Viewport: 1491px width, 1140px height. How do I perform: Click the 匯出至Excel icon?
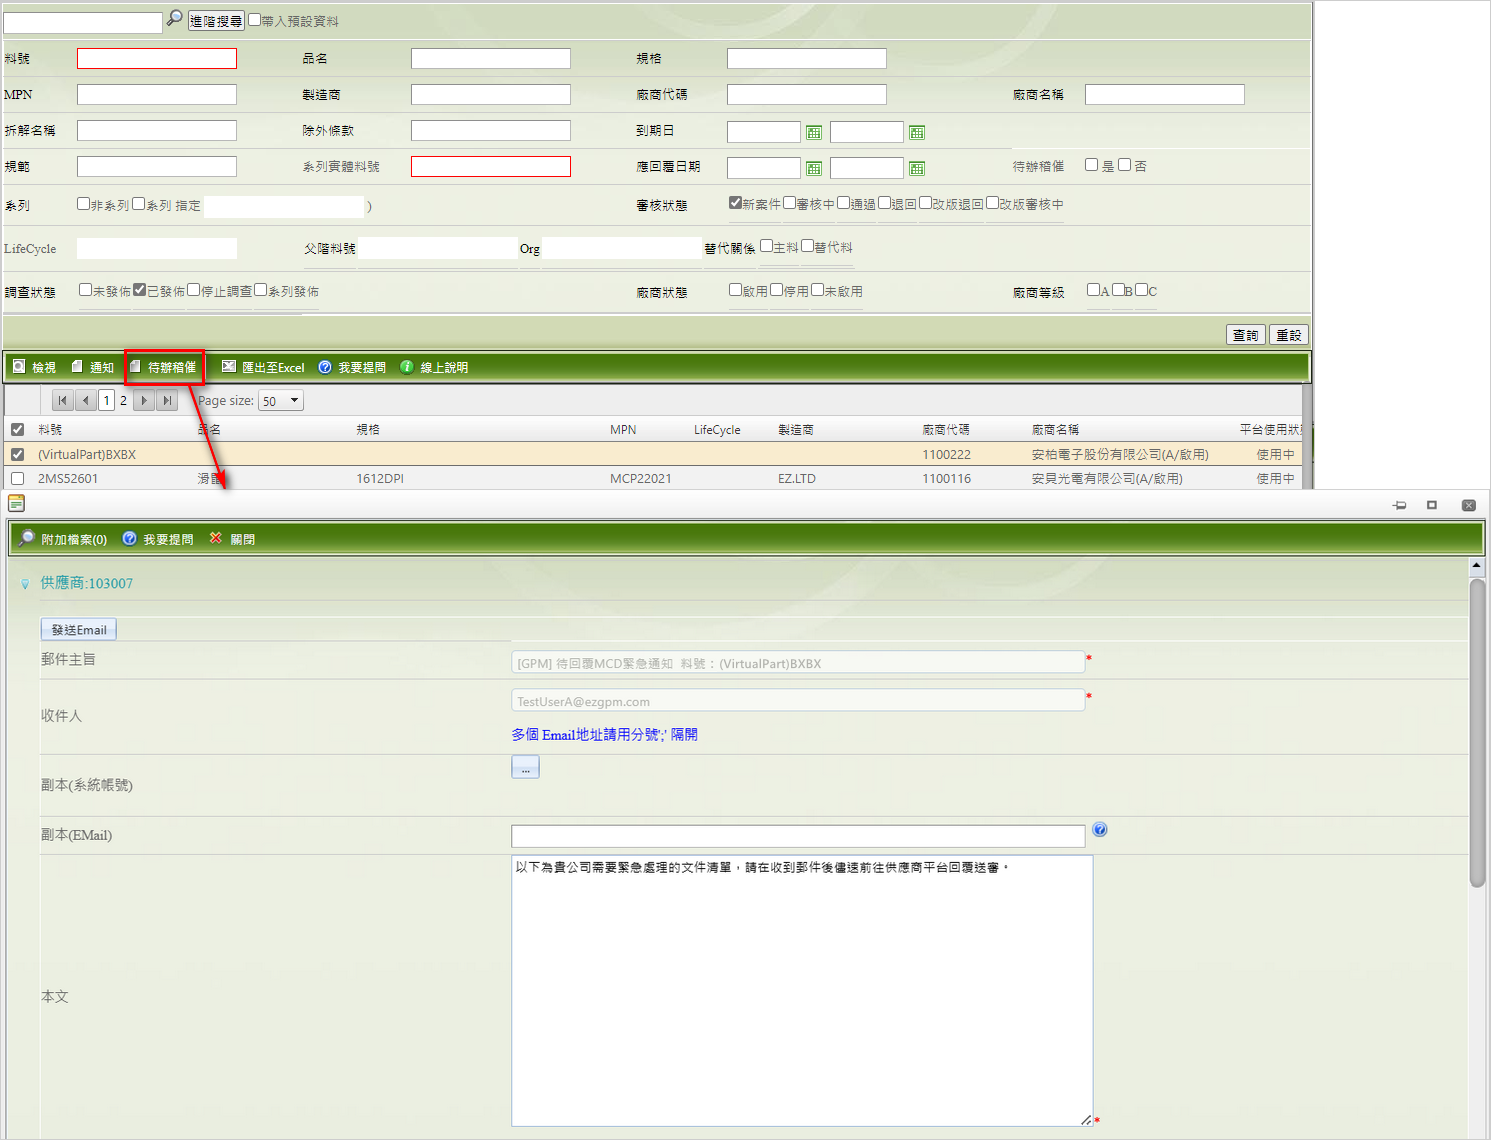[x=229, y=367]
